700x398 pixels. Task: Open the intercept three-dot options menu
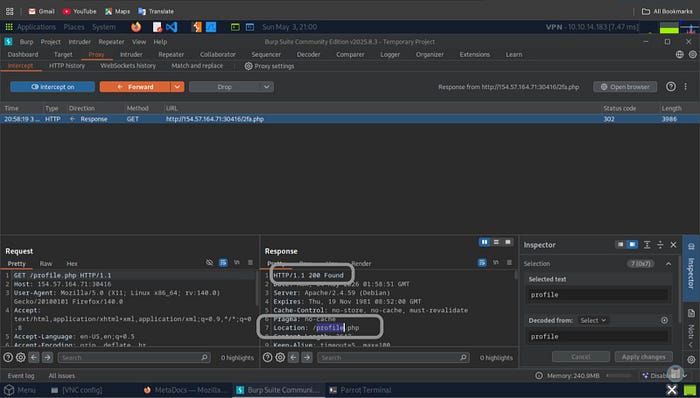click(685, 87)
